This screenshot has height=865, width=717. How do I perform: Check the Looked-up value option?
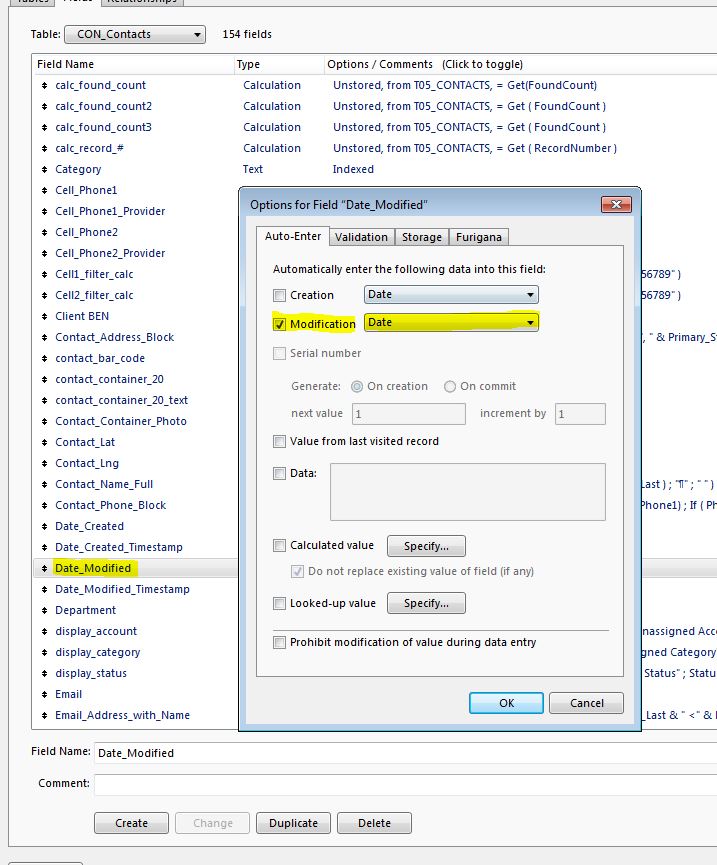click(280, 604)
